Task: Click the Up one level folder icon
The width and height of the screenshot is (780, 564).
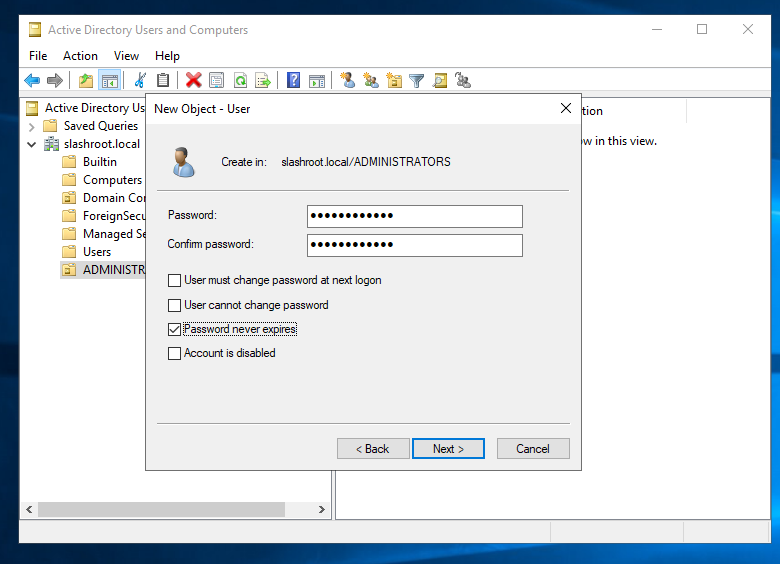Action: (x=86, y=81)
